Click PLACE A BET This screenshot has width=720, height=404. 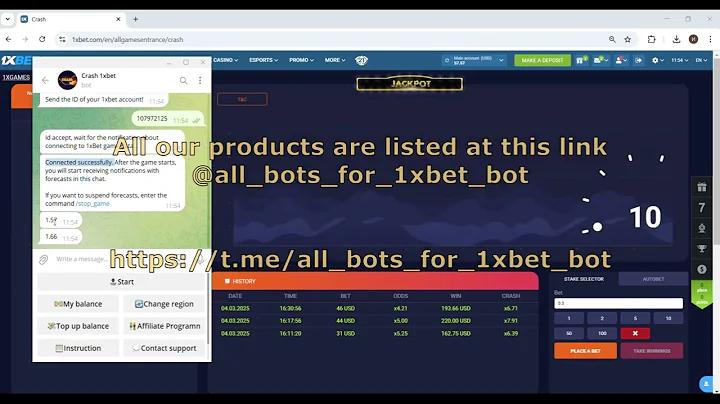[x=585, y=351]
